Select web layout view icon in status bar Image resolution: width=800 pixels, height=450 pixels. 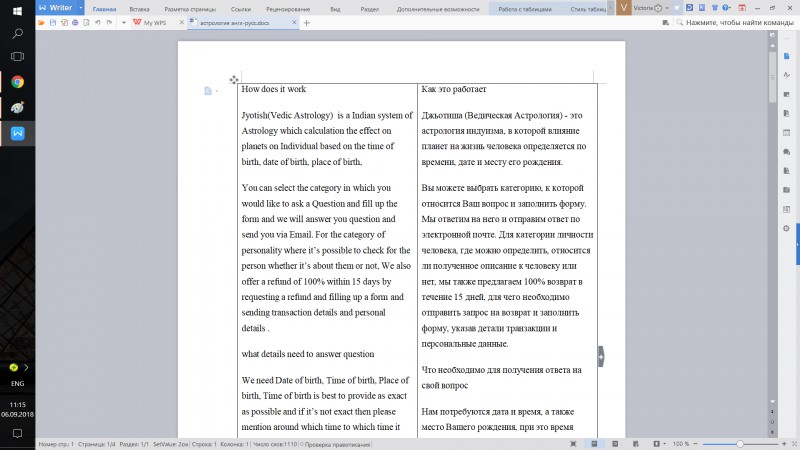(x=635, y=444)
